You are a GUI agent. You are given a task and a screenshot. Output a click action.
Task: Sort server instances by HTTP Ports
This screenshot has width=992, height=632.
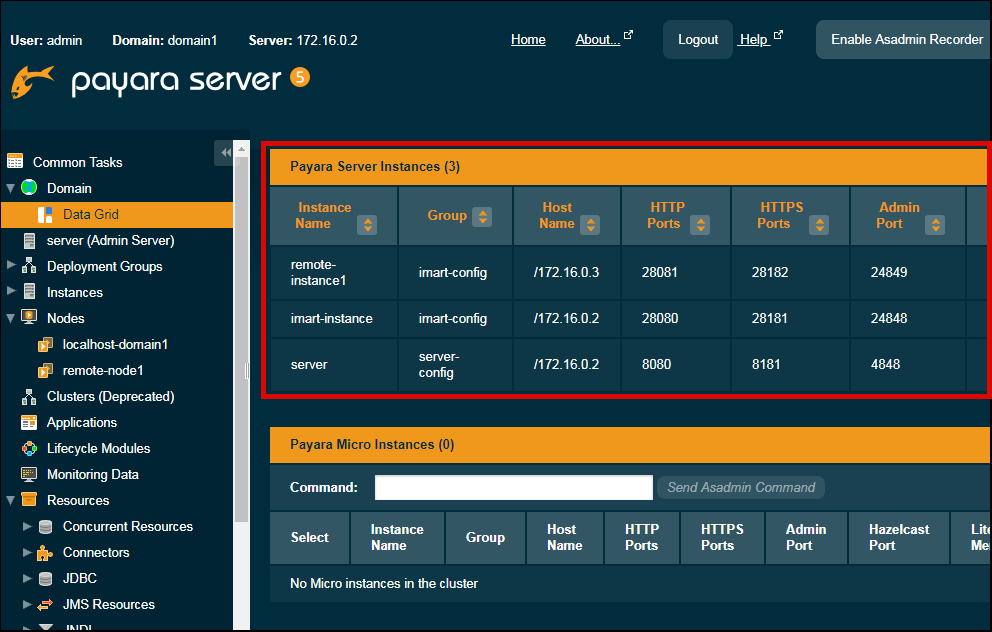(699, 225)
